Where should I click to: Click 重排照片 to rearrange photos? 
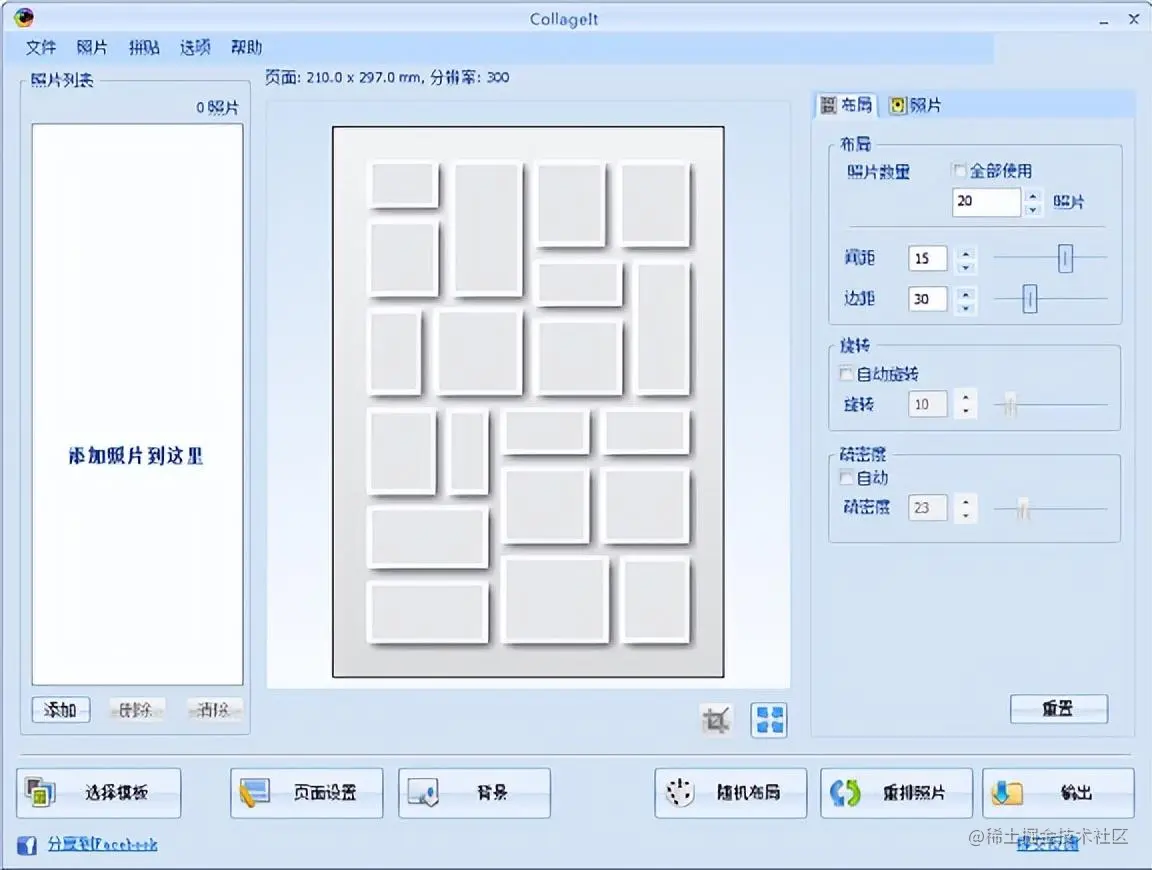pos(896,793)
